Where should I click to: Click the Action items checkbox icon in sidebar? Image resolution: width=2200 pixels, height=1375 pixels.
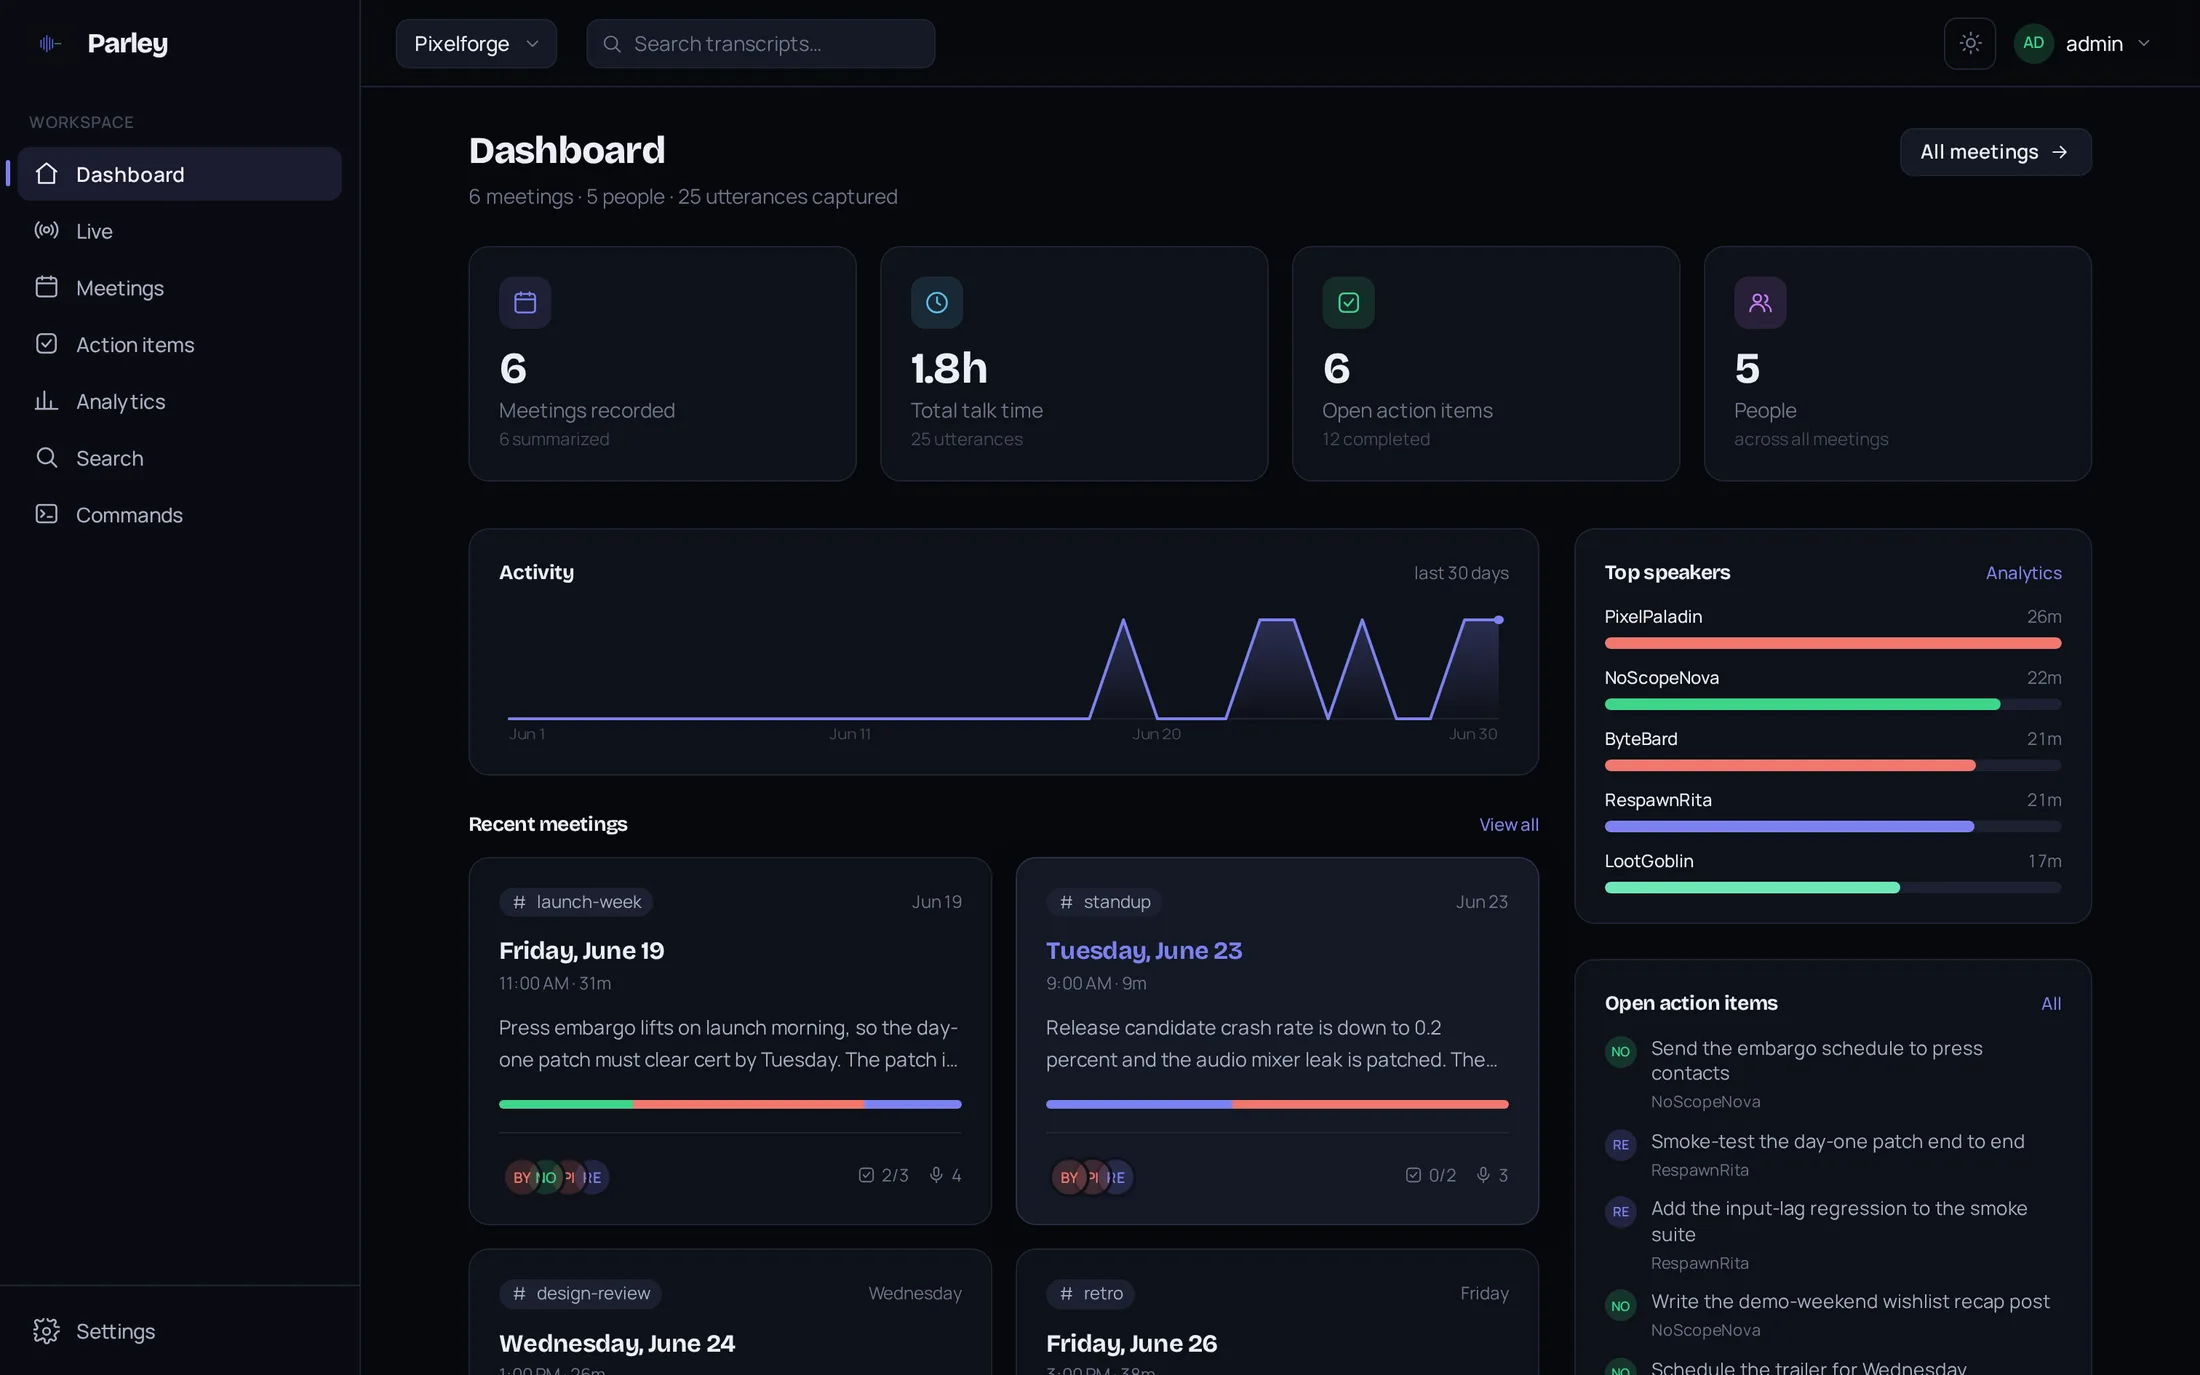click(x=46, y=344)
